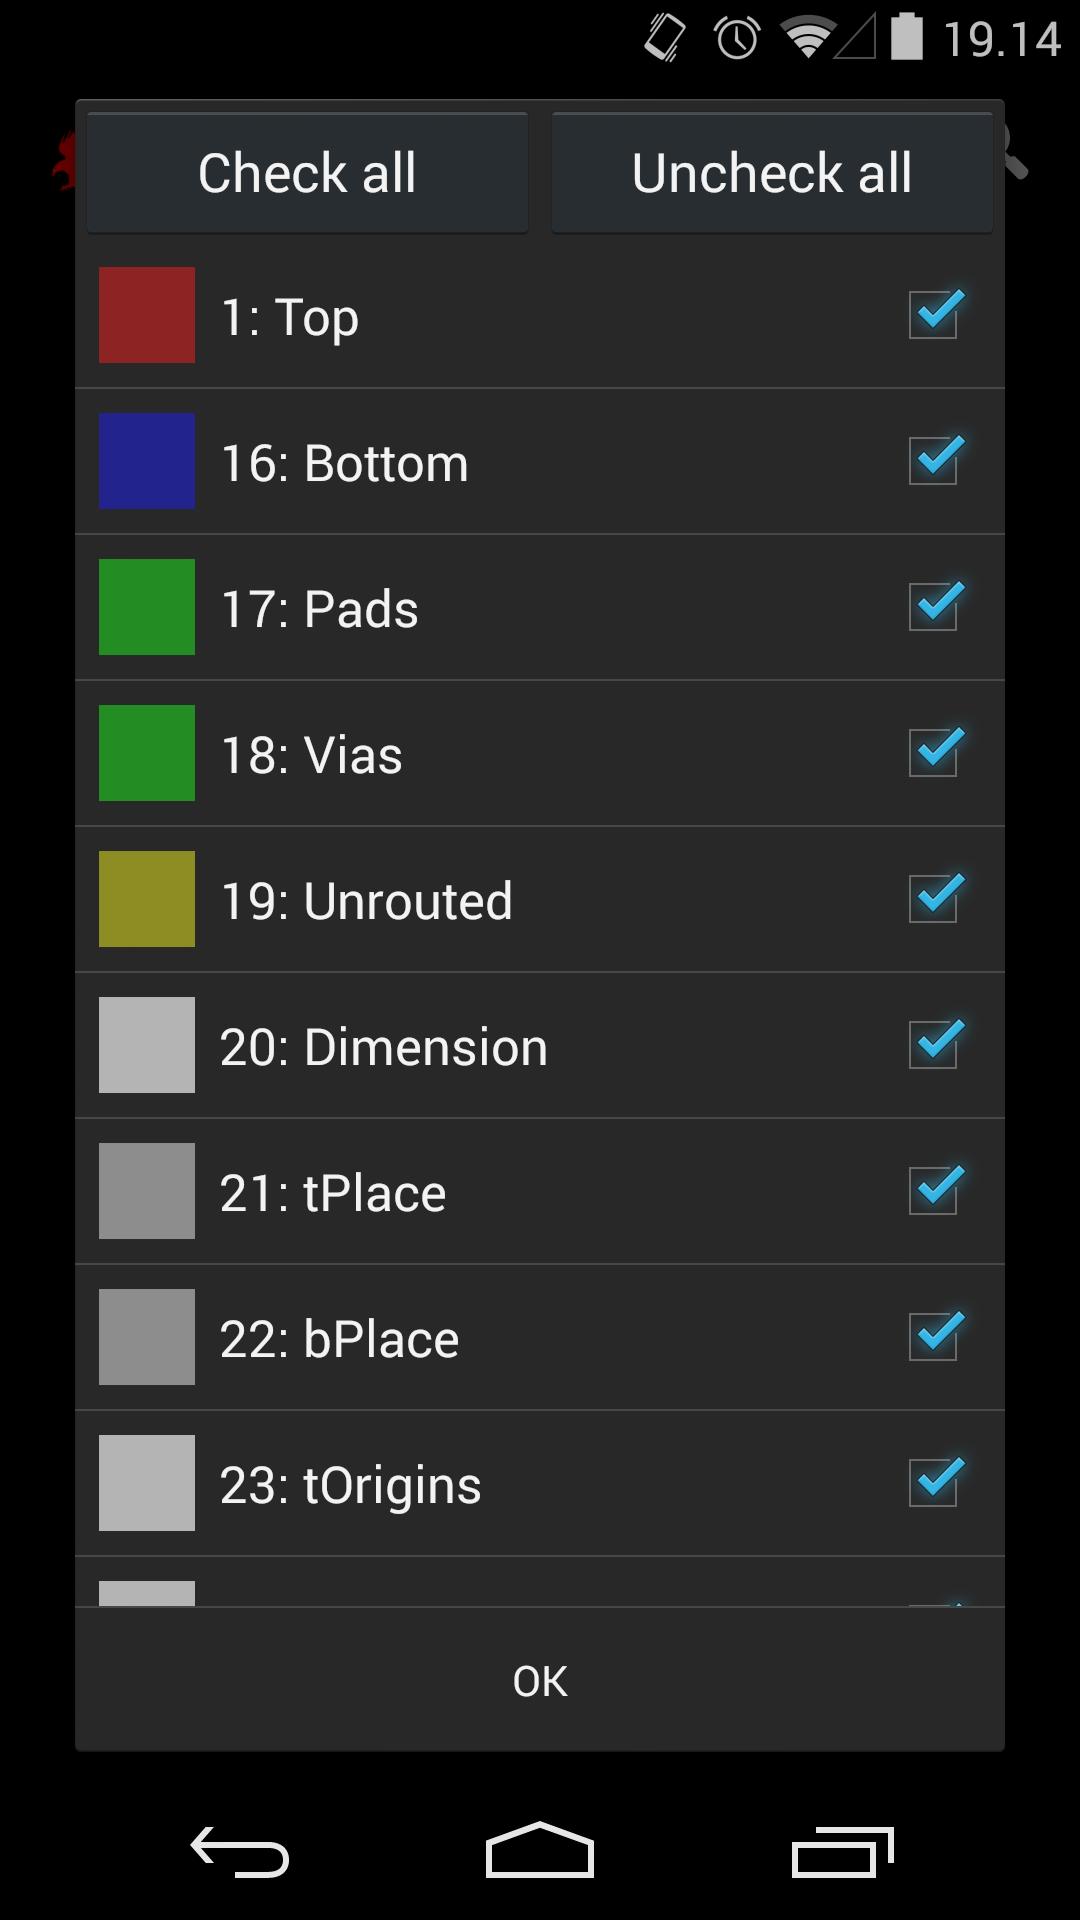Click the olive Unrouted layer color swatch
The width and height of the screenshot is (1080, 1920).
(147, 899)
